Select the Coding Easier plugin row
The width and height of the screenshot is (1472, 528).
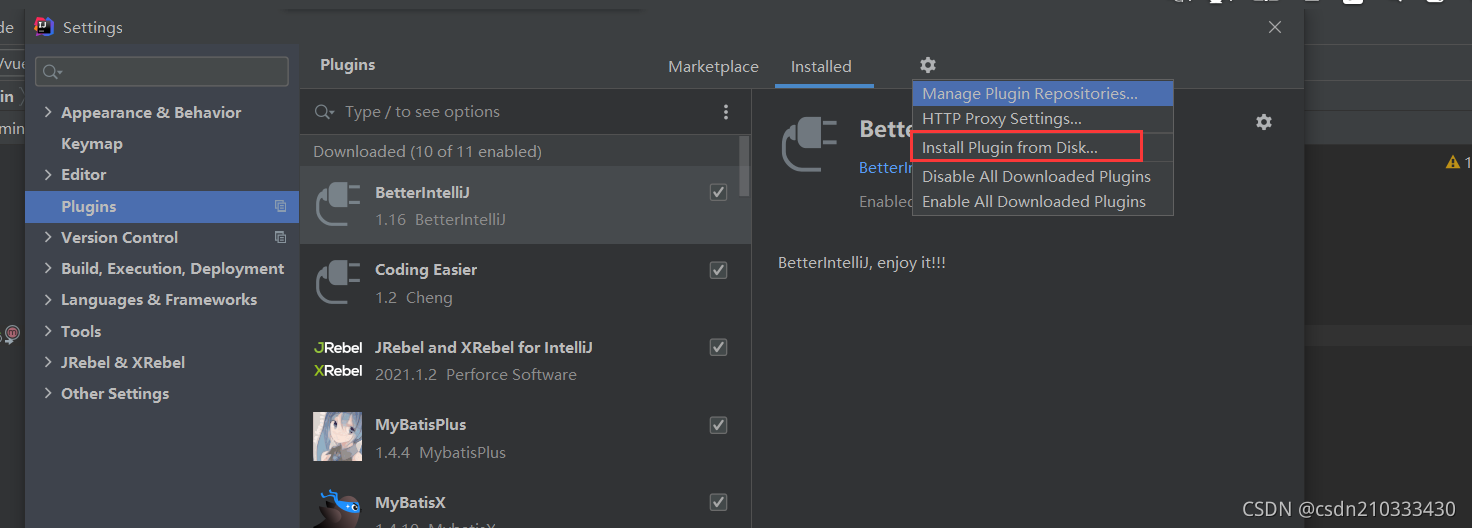525,283
